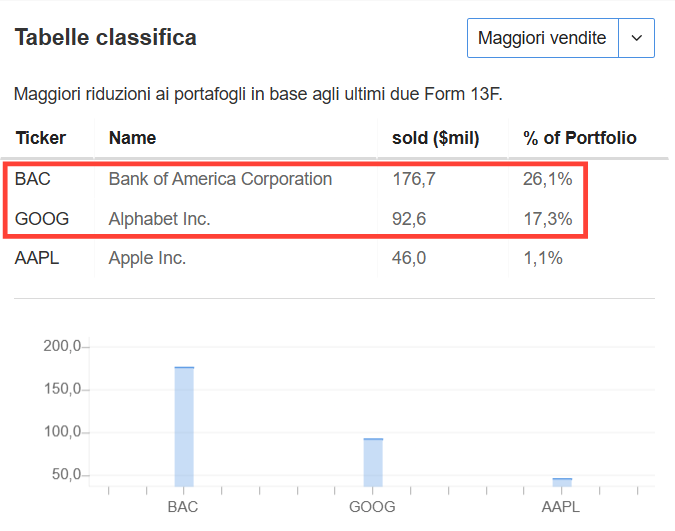Select the AAPL ticker cell

pyautogui.click(x=37, y=258)
